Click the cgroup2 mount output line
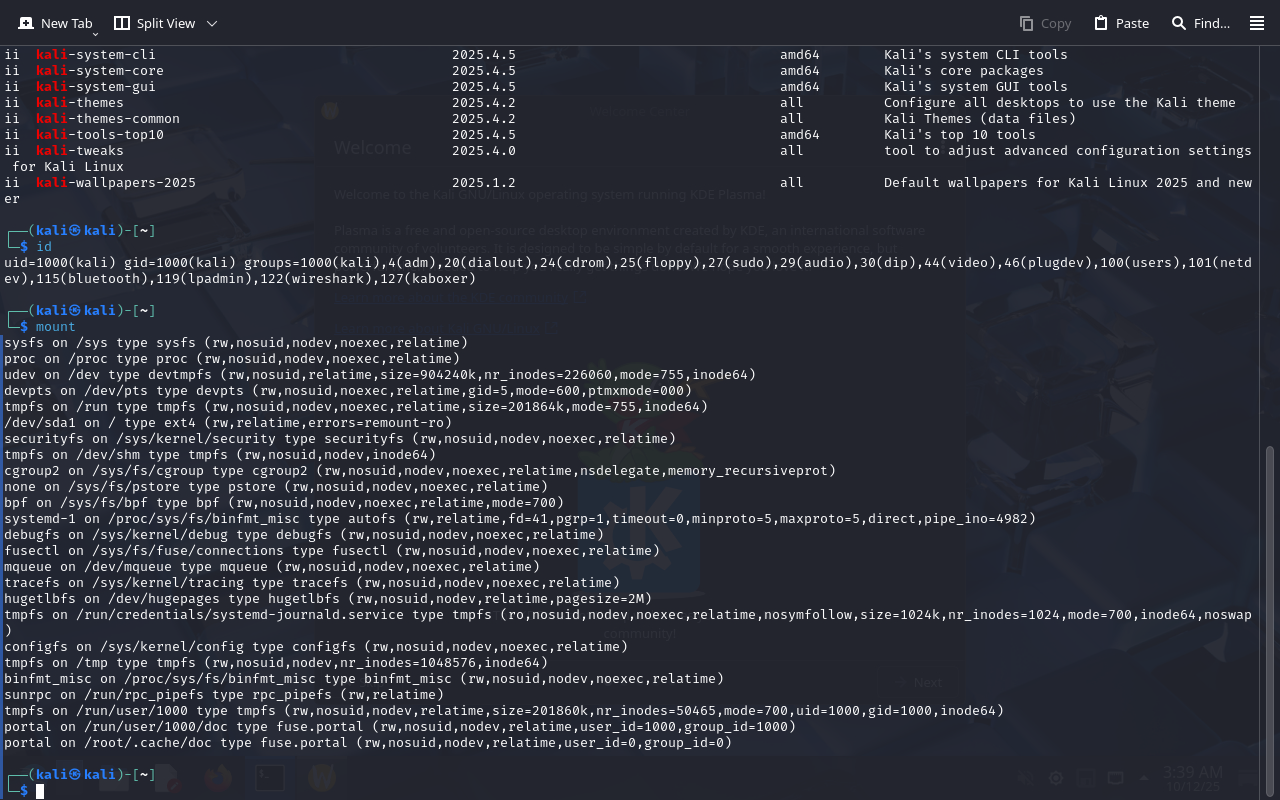1280x800 pixels. (420, 471)
